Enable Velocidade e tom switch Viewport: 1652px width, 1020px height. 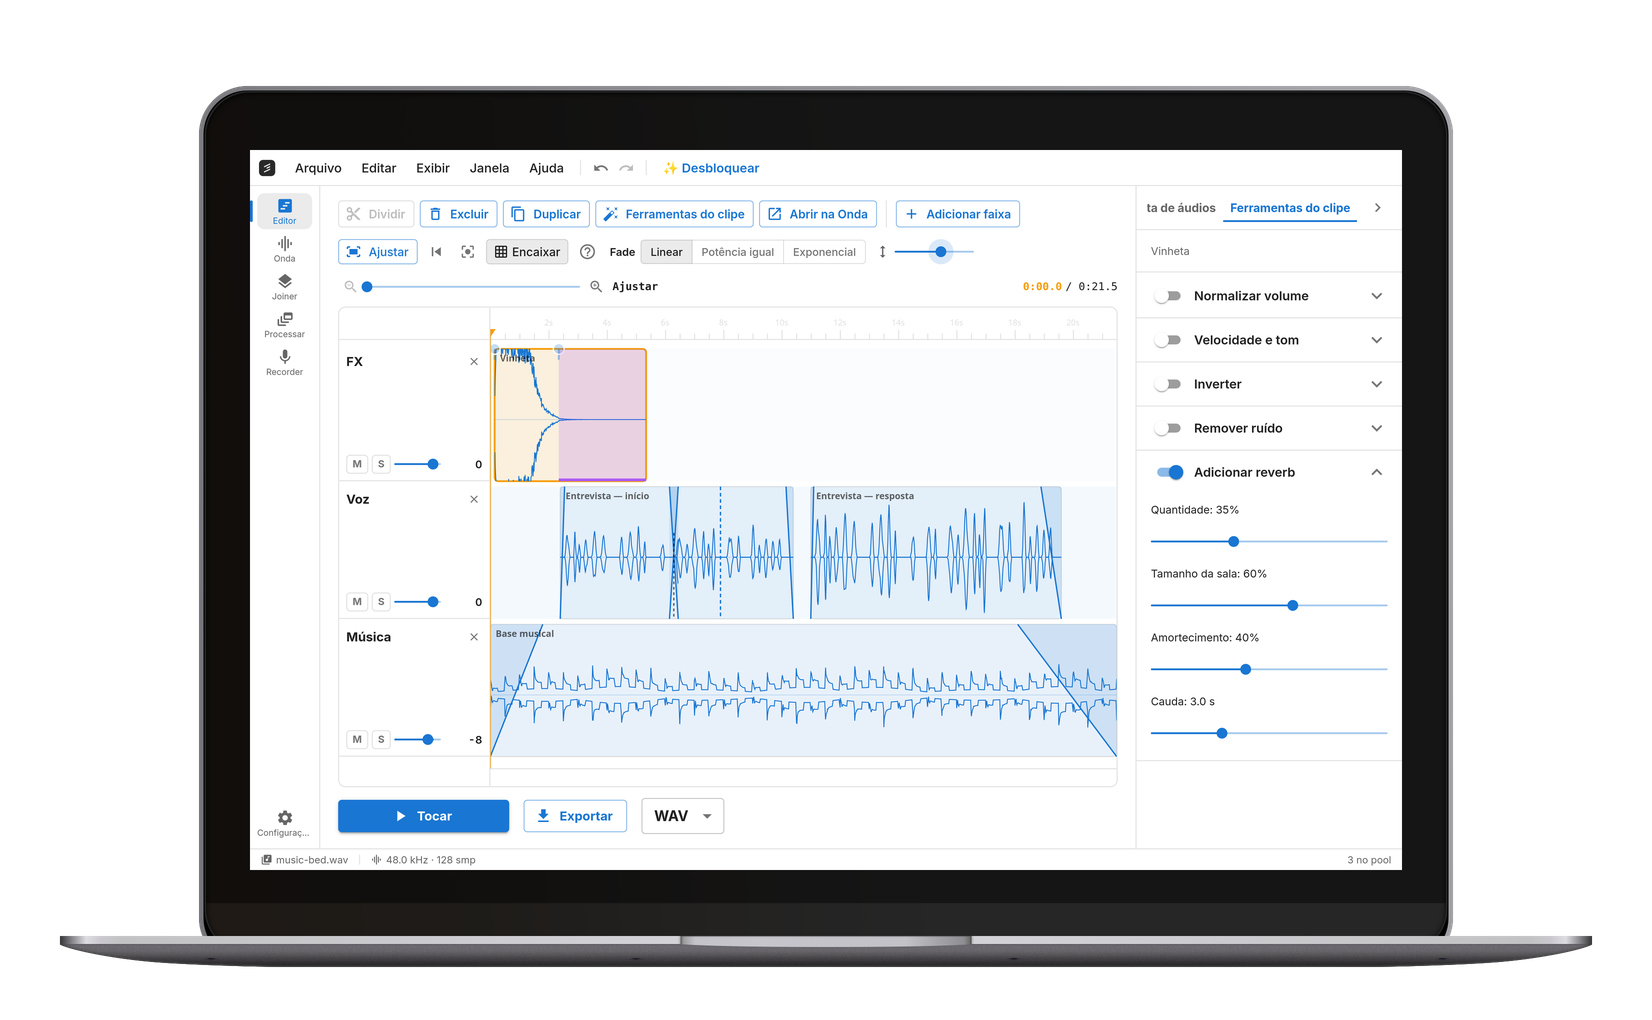click(x=1167, y=340)
